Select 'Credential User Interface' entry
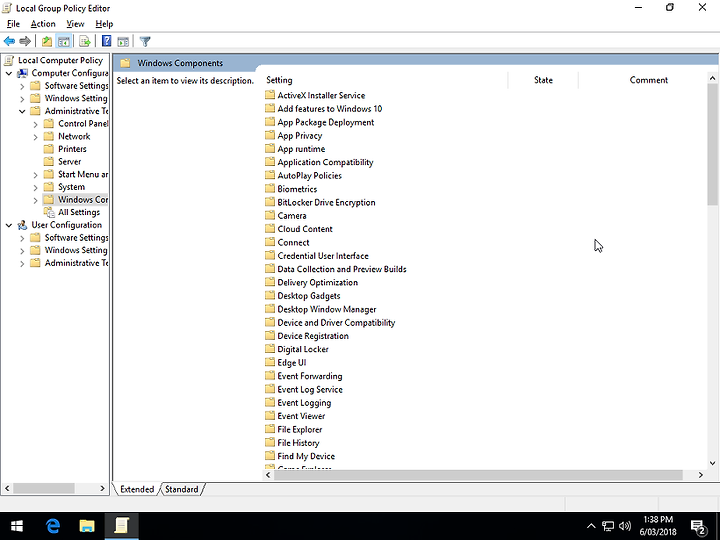 click(x=323, y=256)
